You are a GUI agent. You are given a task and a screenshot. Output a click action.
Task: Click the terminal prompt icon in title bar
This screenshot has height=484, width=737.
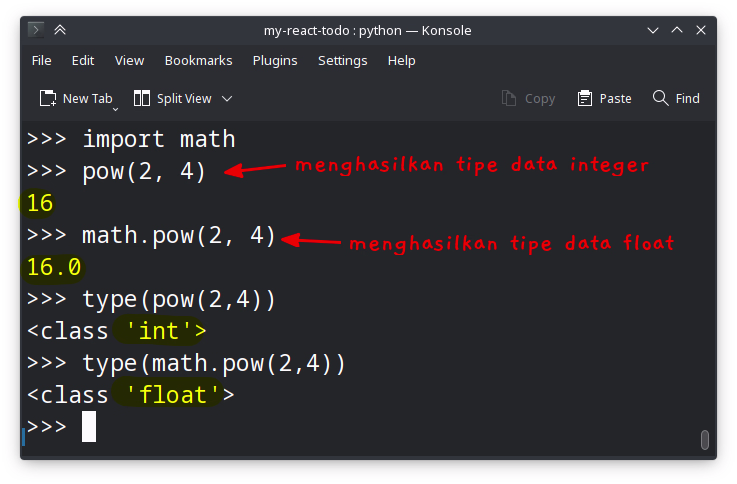coord(36,30)
